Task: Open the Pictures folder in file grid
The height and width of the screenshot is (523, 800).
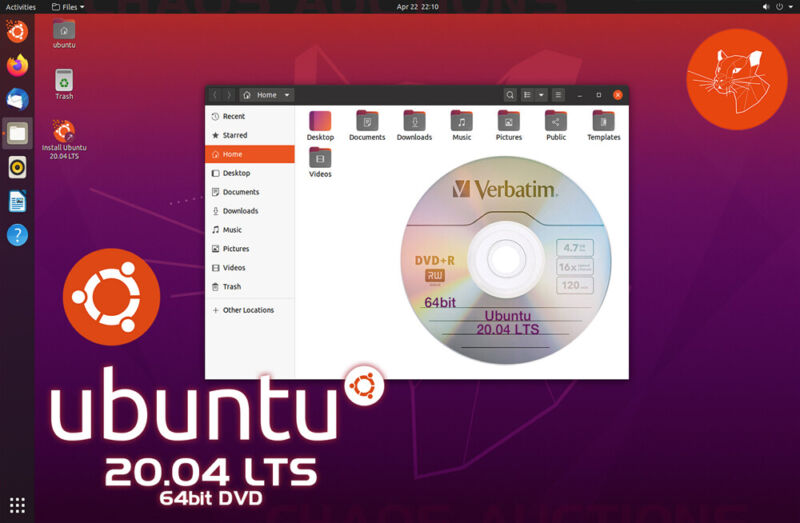Action: 509,126
